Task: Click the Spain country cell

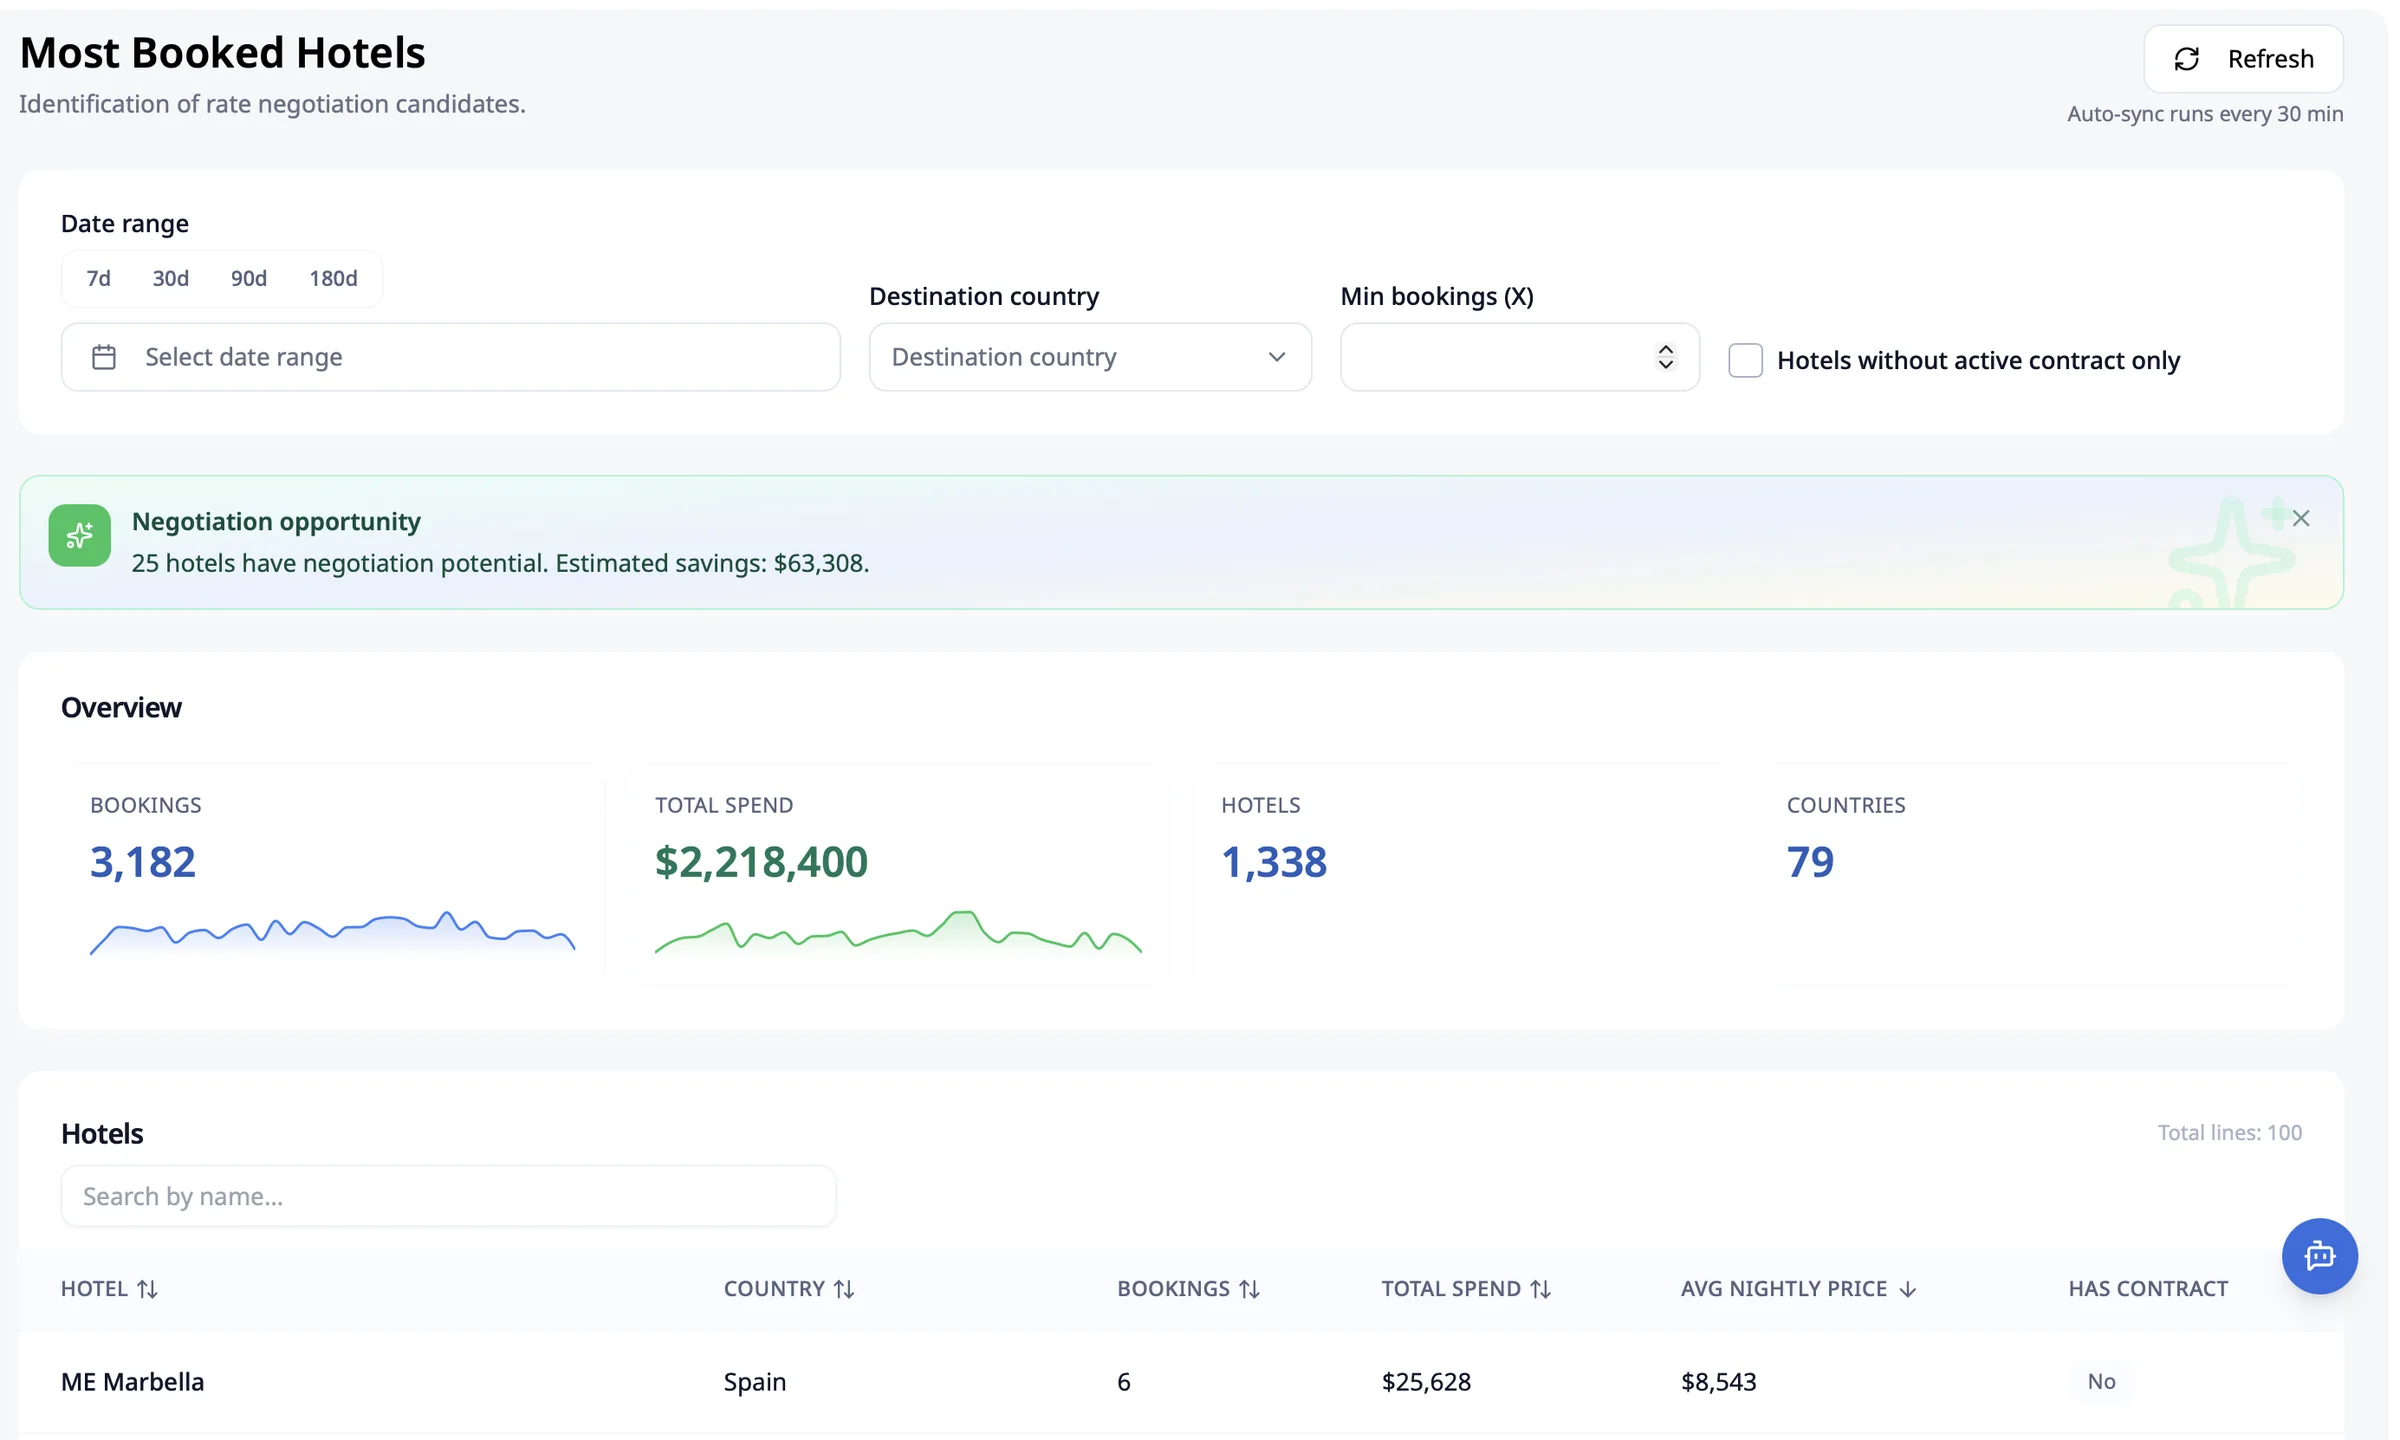Action: (x=755, y=1382)
